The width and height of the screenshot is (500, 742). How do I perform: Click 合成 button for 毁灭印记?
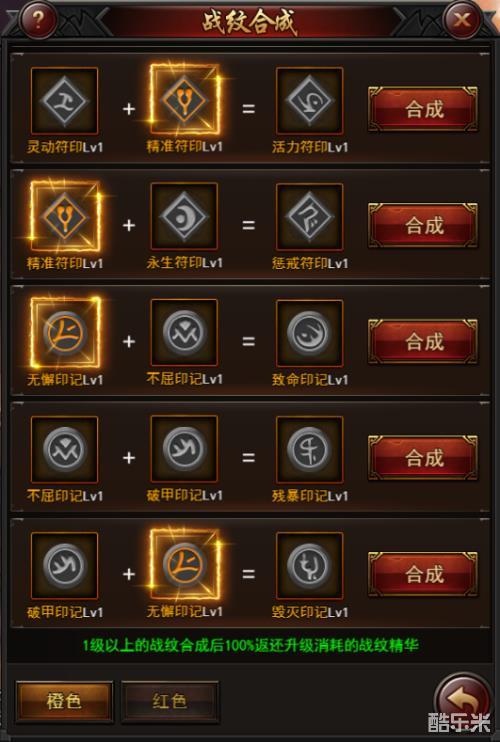click(423, 574)
